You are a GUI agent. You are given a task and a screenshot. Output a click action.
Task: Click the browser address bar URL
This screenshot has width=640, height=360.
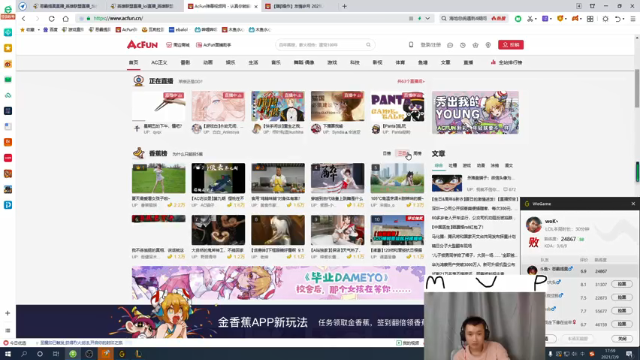(x=118, y=18)
